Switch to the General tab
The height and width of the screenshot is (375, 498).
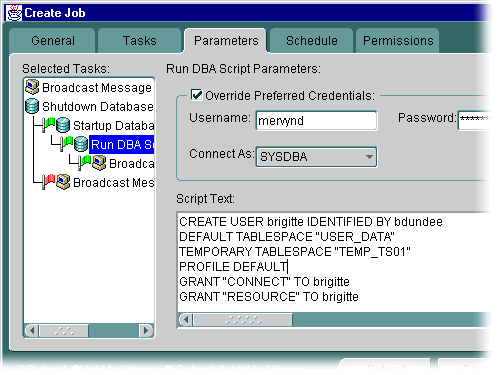point(53,41)
